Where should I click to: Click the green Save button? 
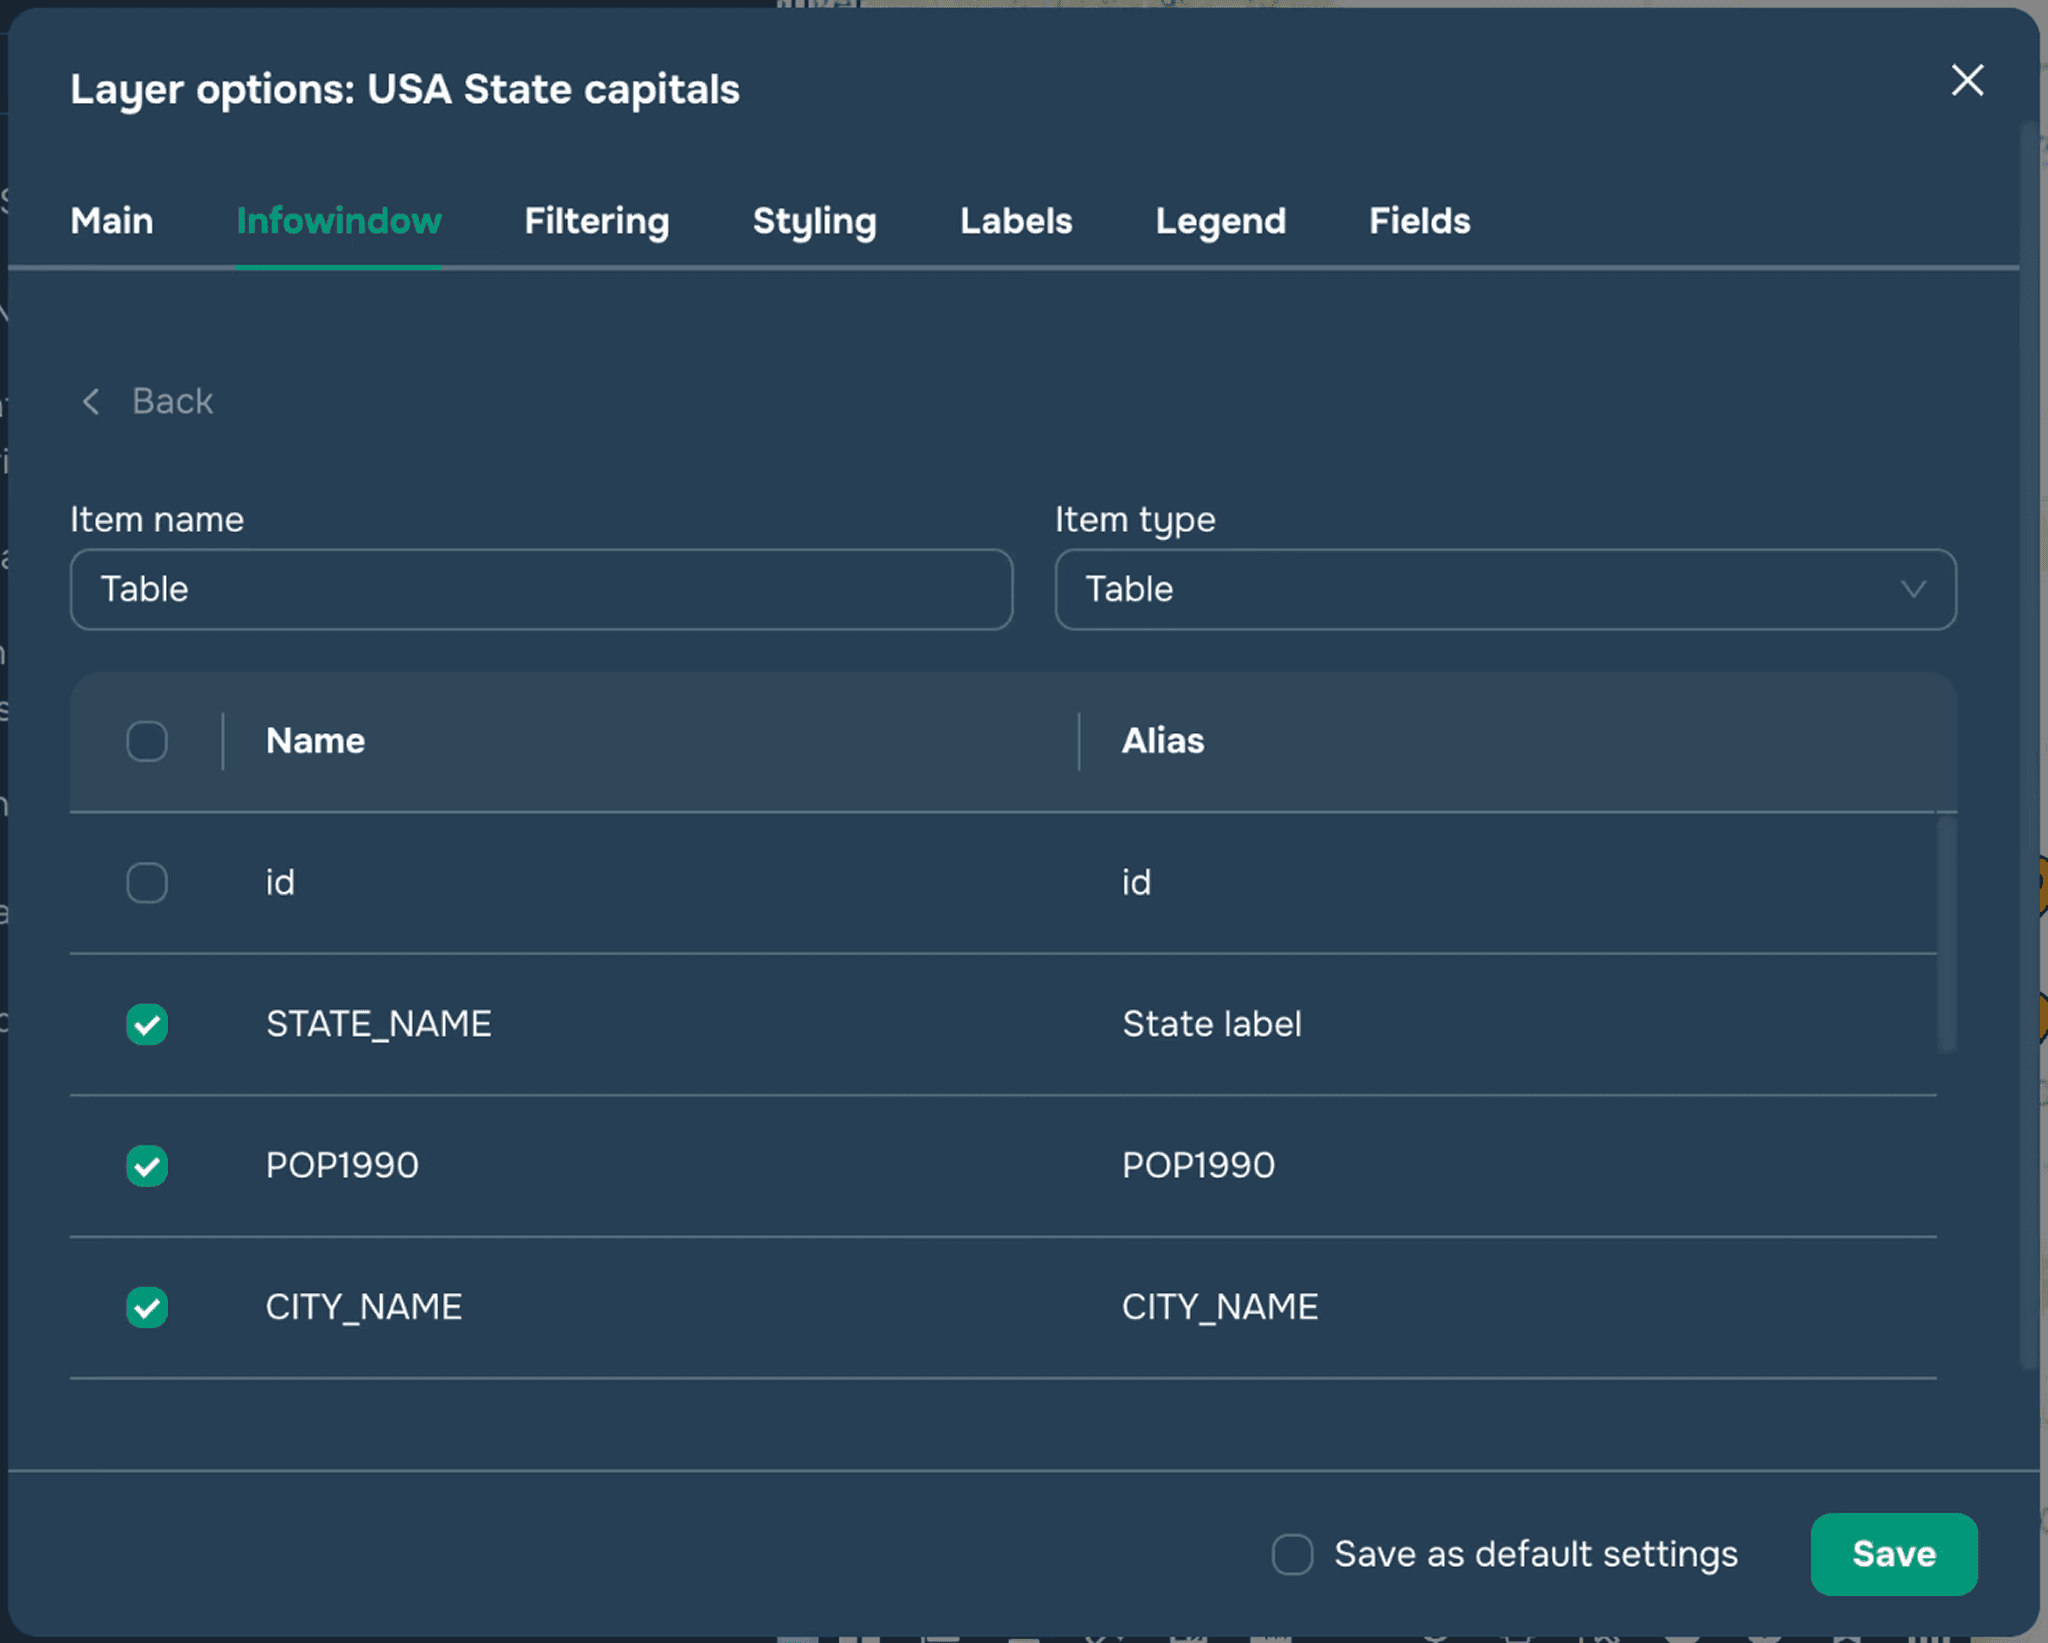click(1893, 1554)
